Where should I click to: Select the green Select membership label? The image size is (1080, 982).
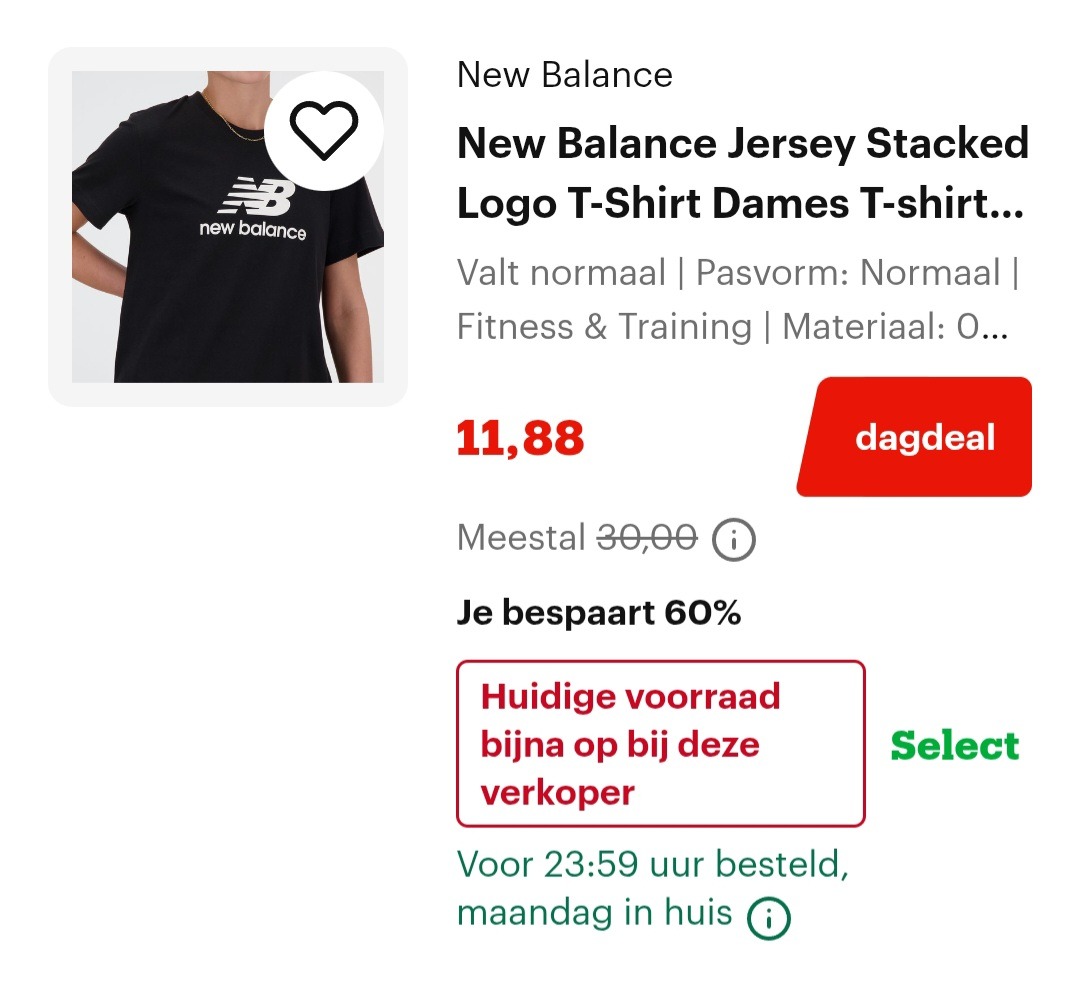[954, 745]
